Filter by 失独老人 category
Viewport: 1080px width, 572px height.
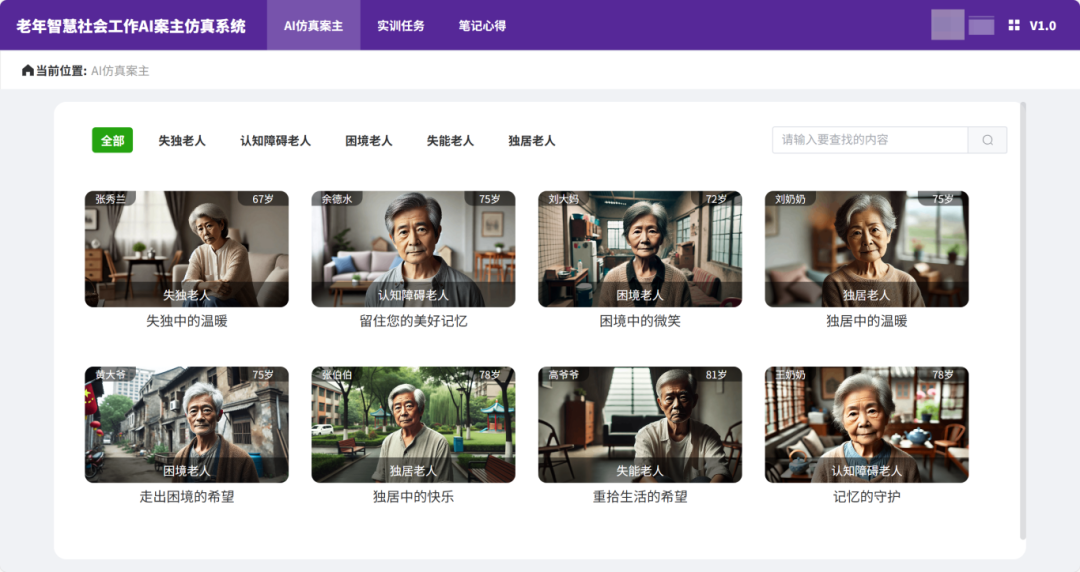182,141
